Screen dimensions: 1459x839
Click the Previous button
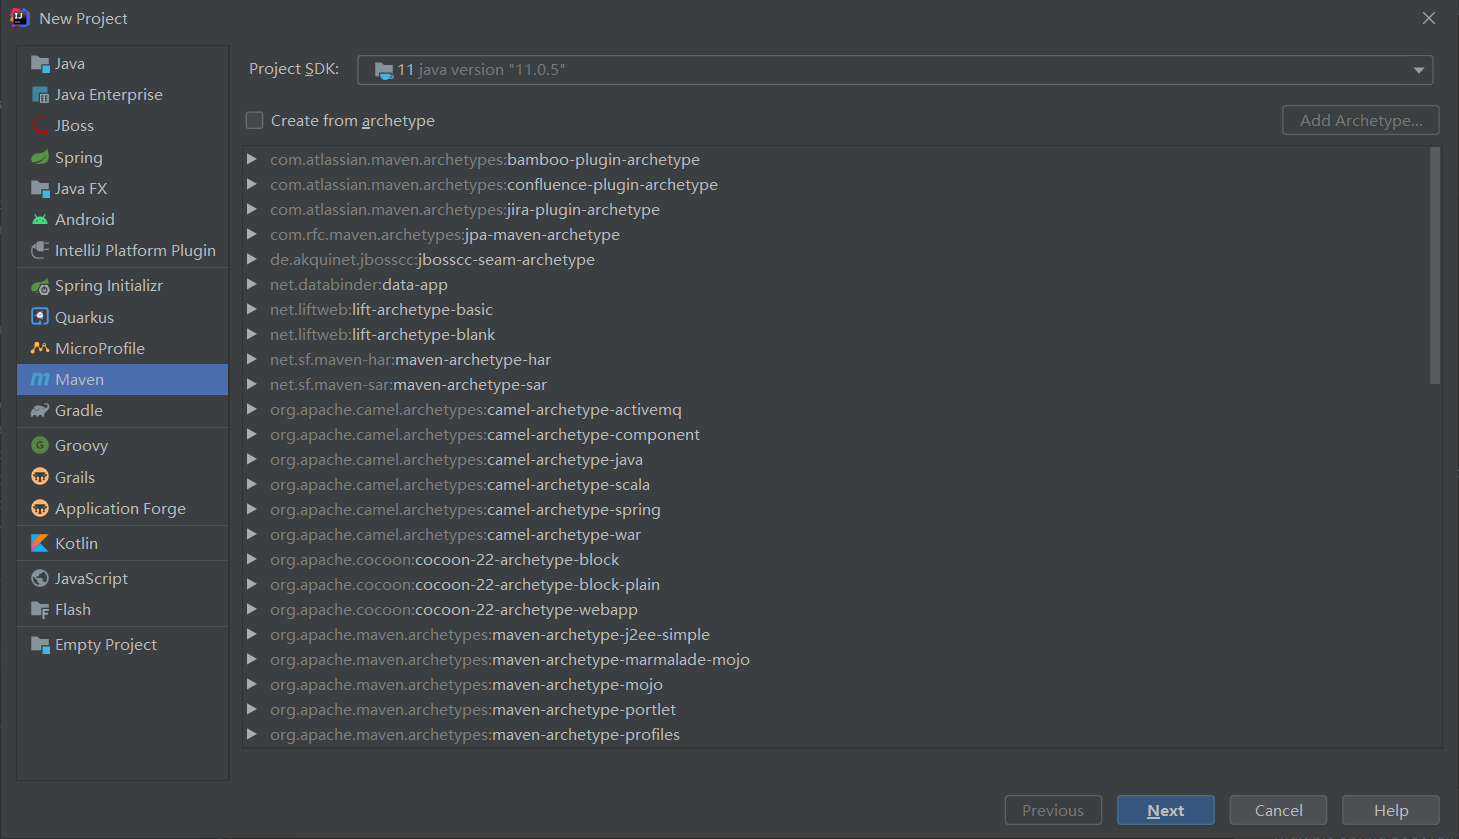click(x=1053, y=811)
